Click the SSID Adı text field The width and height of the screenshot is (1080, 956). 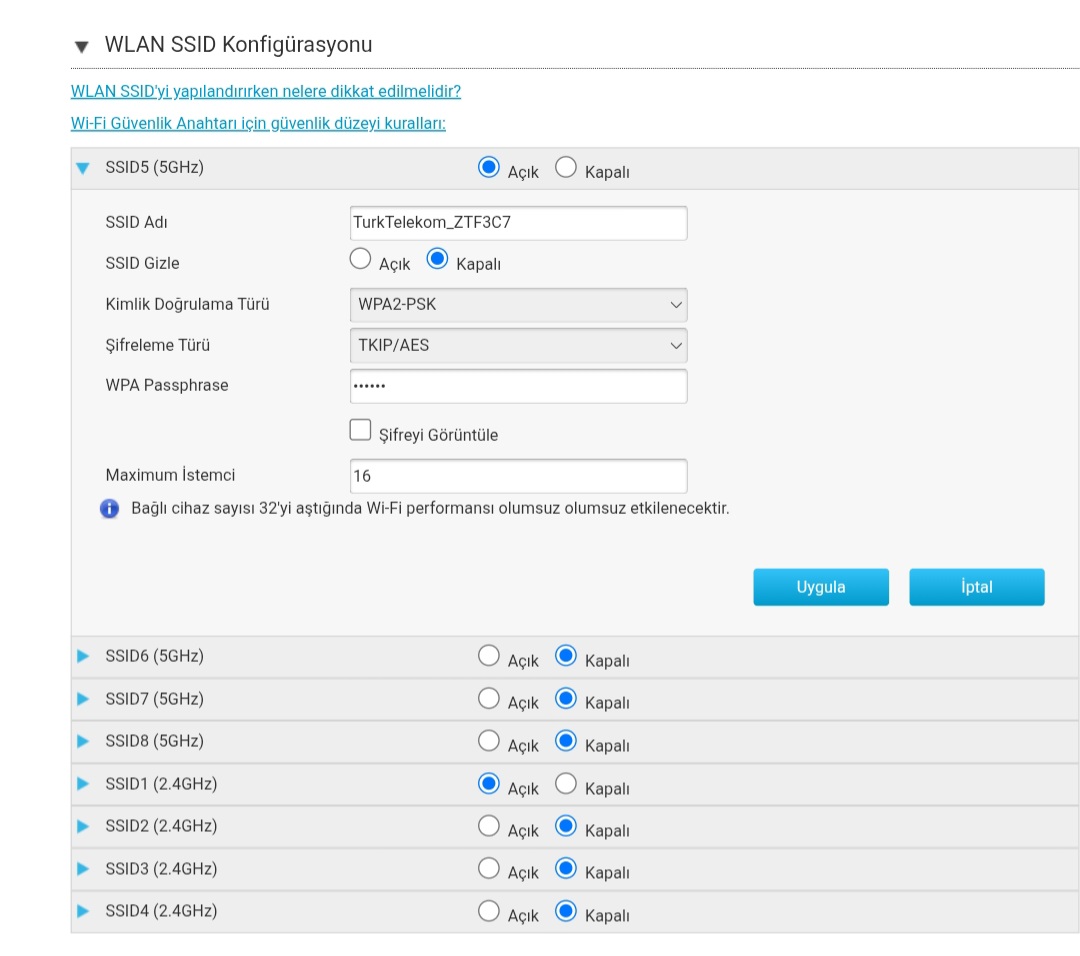(518, 223)
